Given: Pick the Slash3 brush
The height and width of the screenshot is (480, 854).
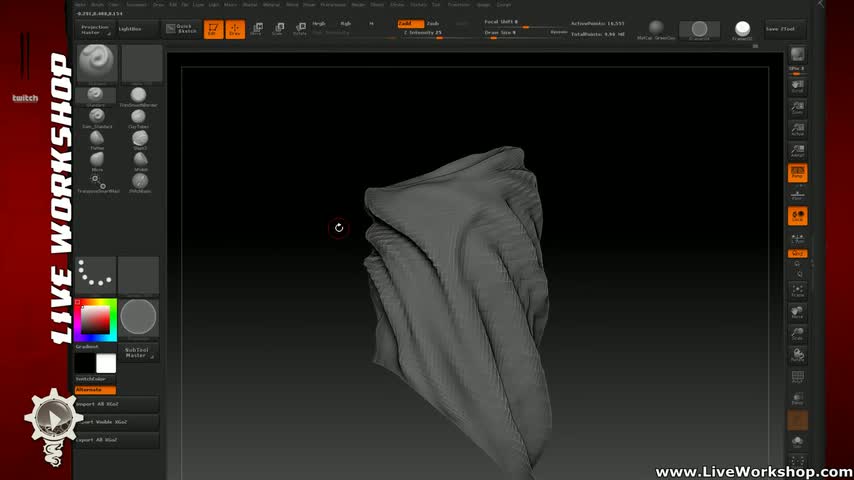Looking at the screenshot, I should pos(139,140).
